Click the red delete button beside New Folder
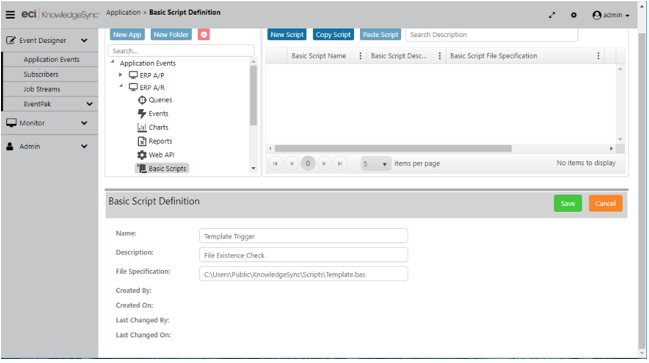Screen dimensions: 649x363 (204, 34)
